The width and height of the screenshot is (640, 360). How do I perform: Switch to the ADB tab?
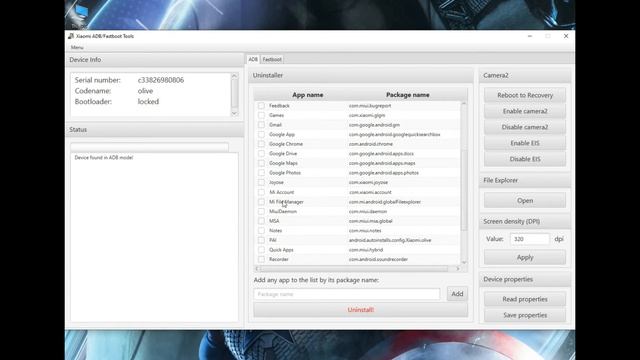coord(253,59)
